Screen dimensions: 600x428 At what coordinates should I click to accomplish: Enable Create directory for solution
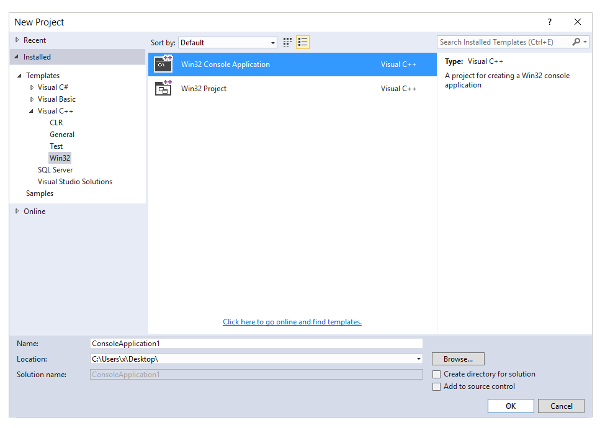point(436,374)
